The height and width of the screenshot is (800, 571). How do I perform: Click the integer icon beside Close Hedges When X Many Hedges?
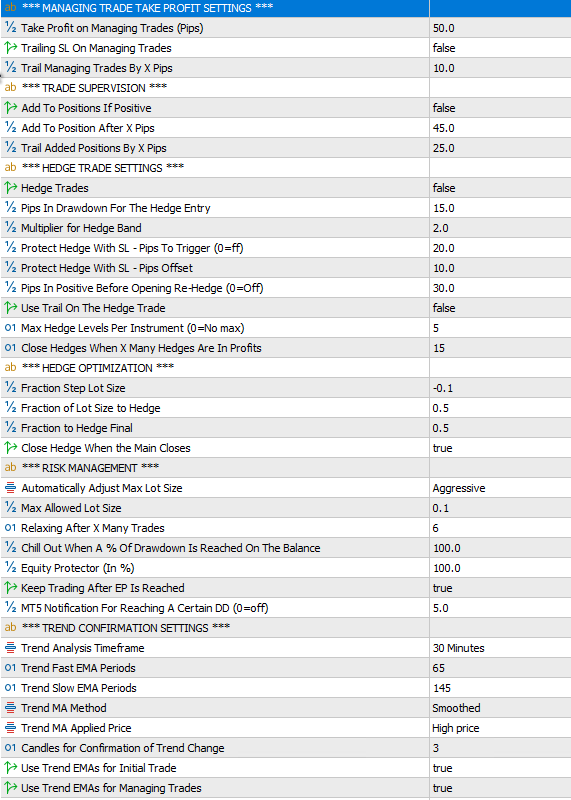[10, 348]
